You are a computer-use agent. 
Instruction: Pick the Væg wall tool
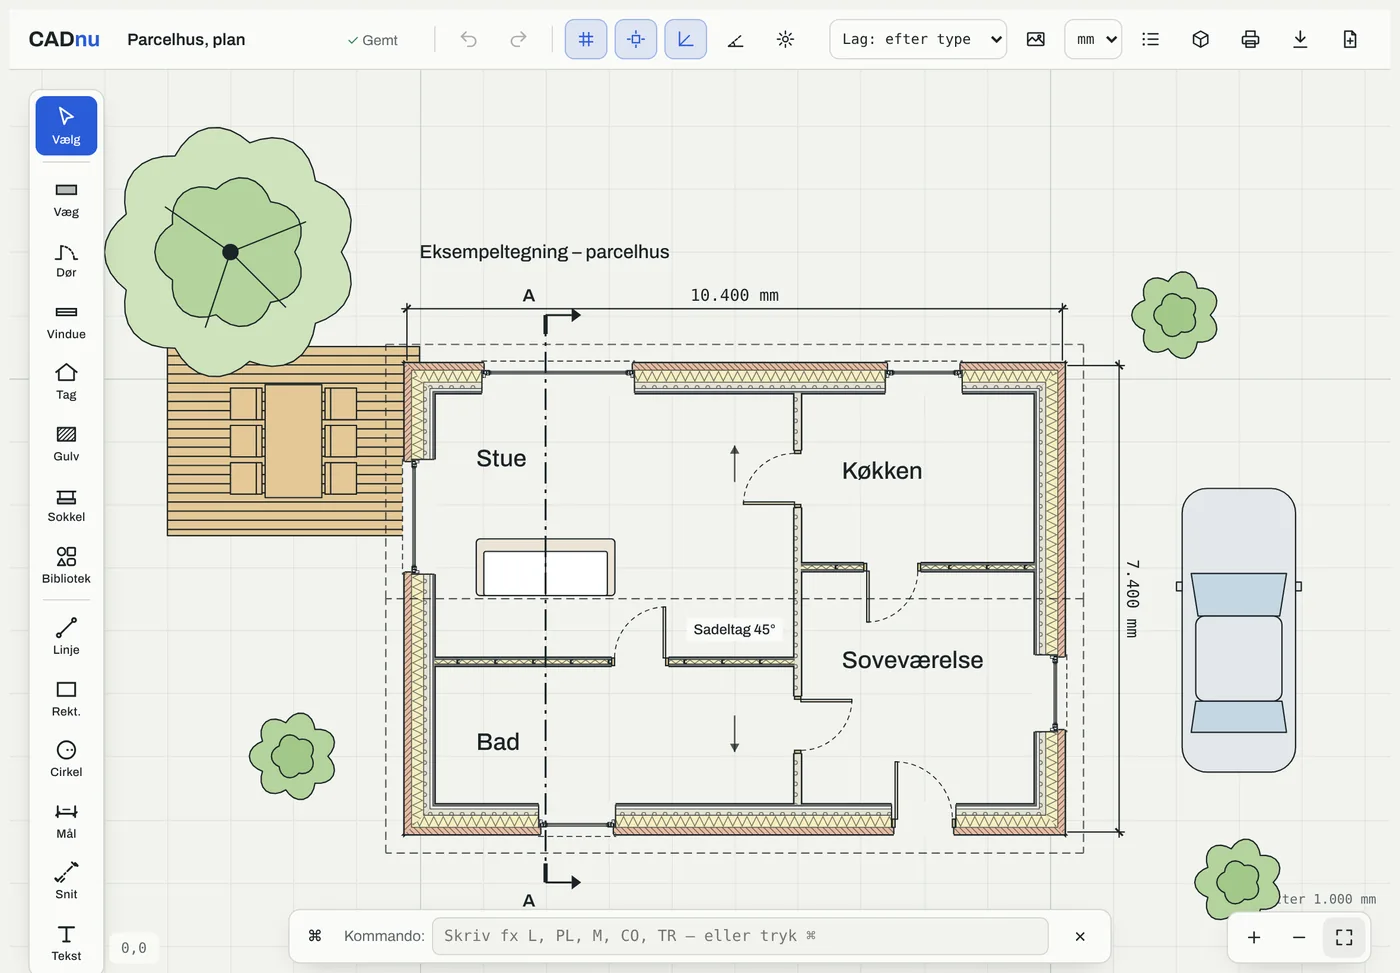point(66,199)
